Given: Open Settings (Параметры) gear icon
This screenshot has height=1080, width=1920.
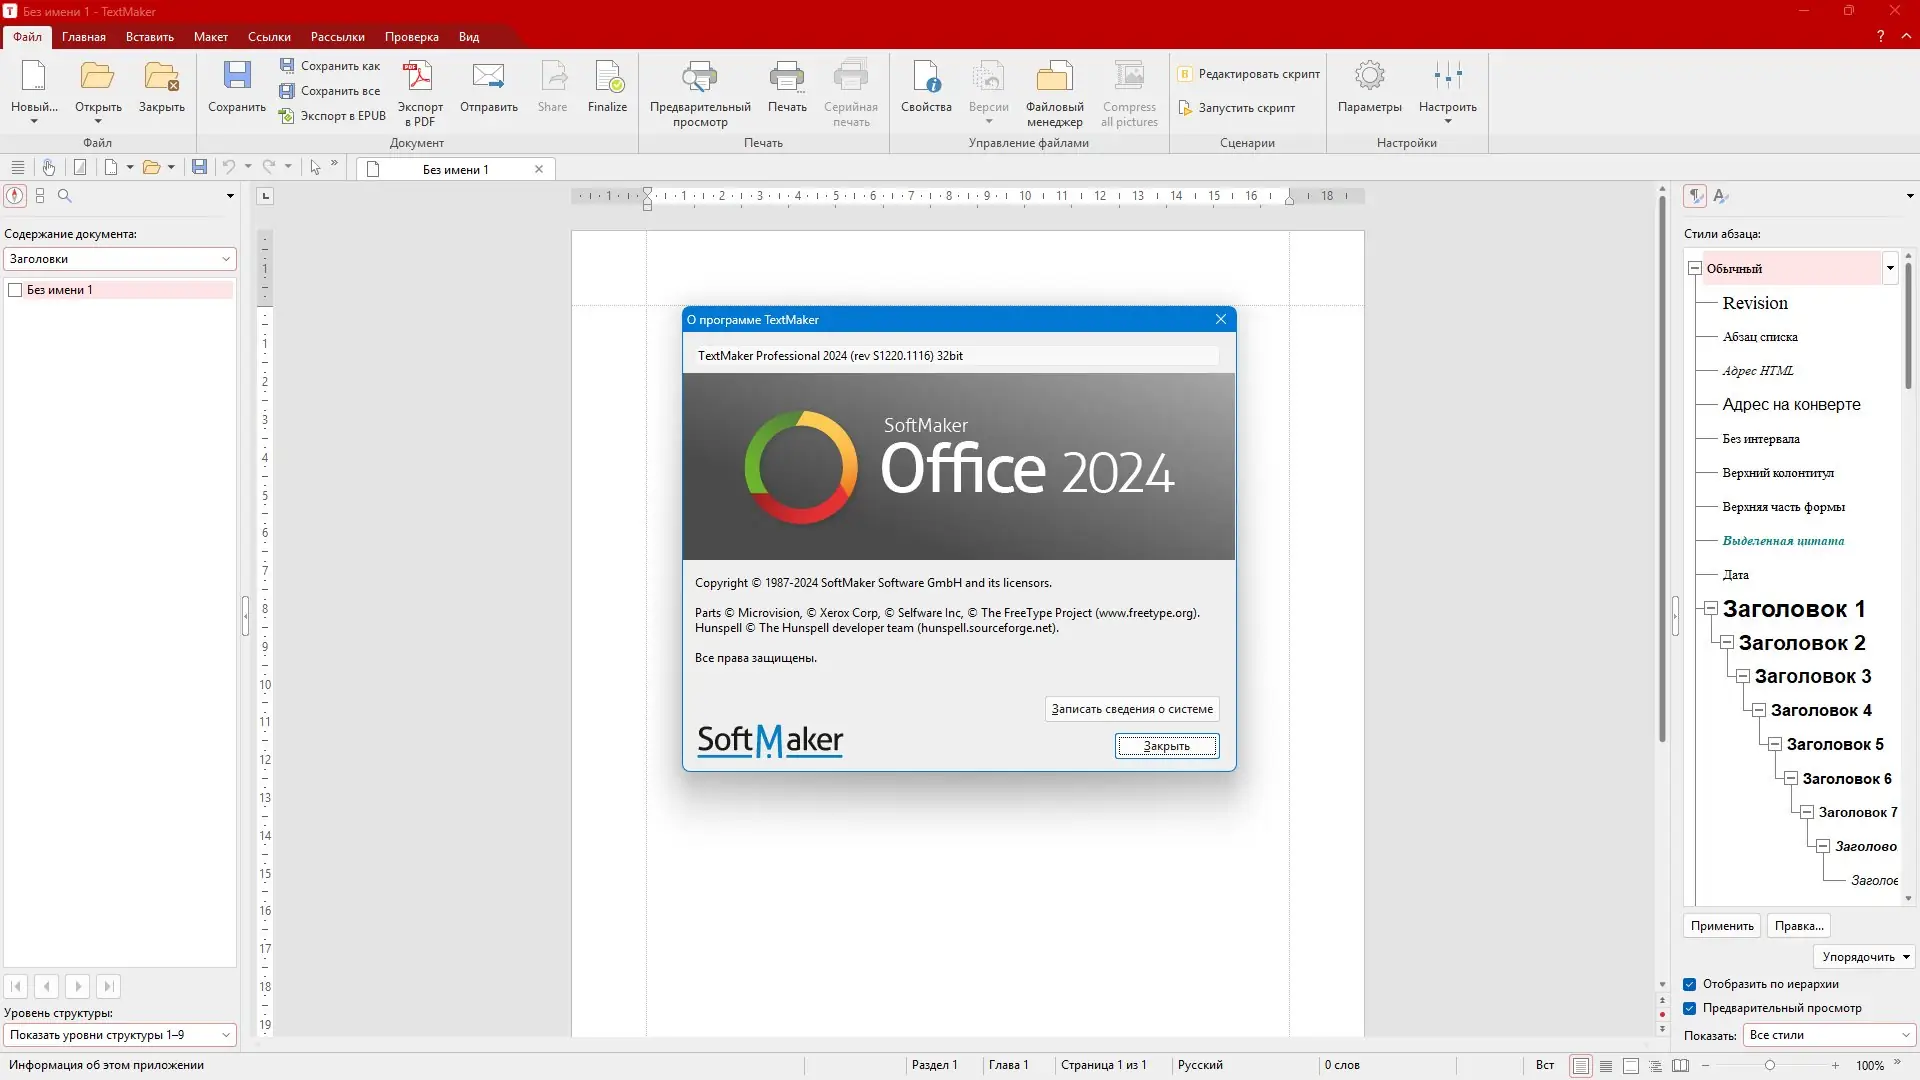Looking at the screenshot, I should (1369, 76).
